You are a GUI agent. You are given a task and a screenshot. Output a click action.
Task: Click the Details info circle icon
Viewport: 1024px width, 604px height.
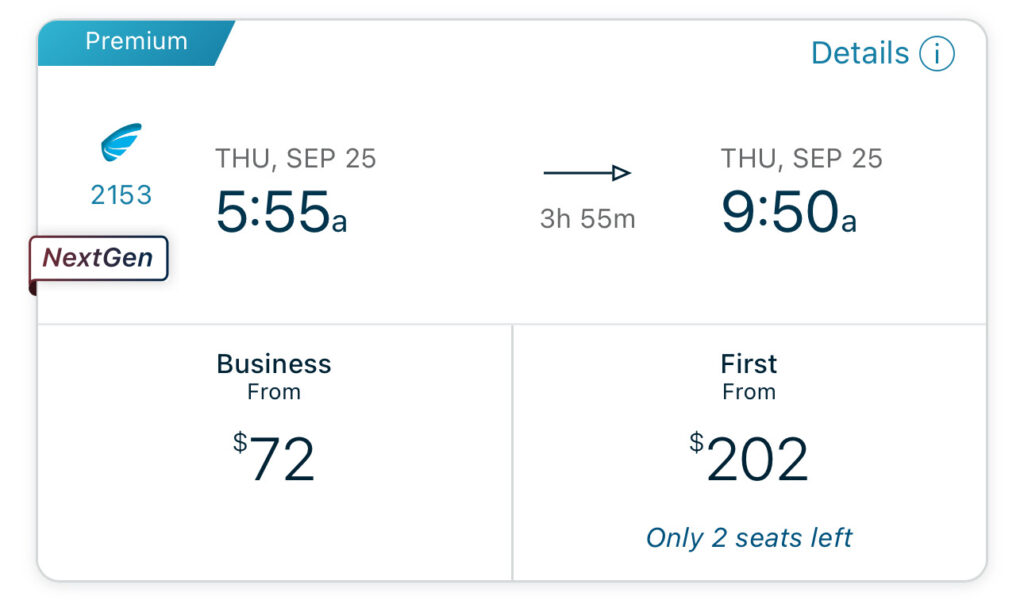[936, 54]
